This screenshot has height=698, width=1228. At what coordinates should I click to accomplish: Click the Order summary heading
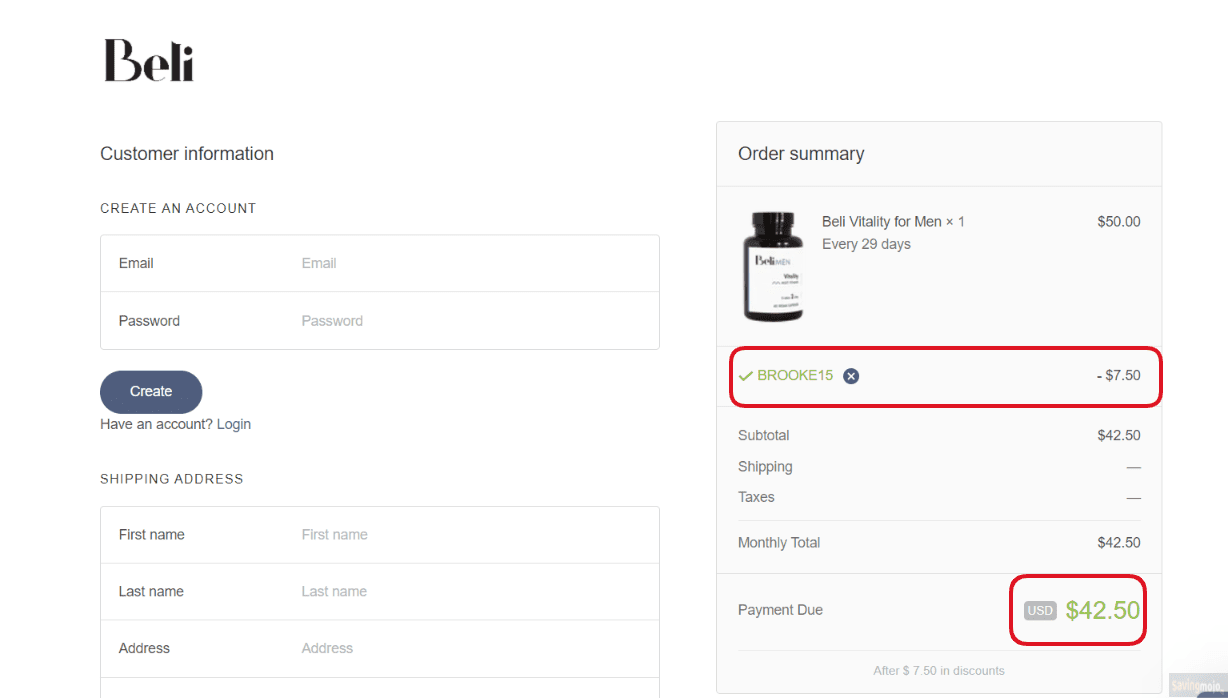(801, 154)
